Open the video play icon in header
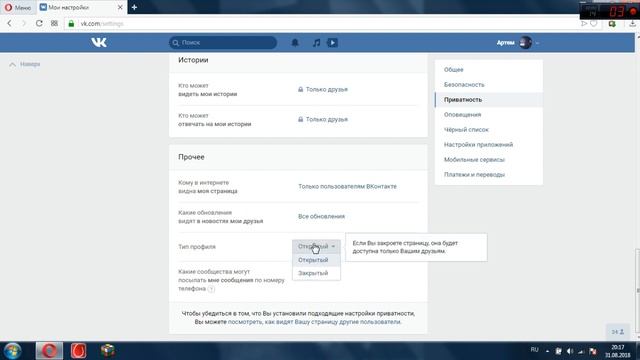640x360 pixels. [x=332, y=42]
